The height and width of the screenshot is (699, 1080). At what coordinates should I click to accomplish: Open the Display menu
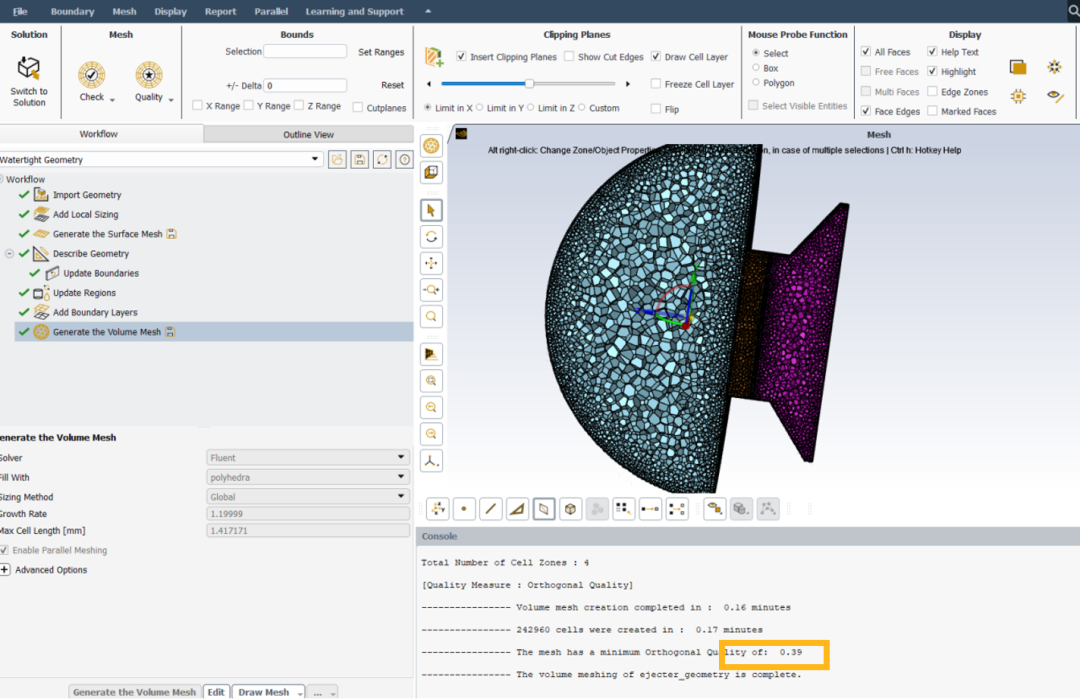tap(170, 11)
